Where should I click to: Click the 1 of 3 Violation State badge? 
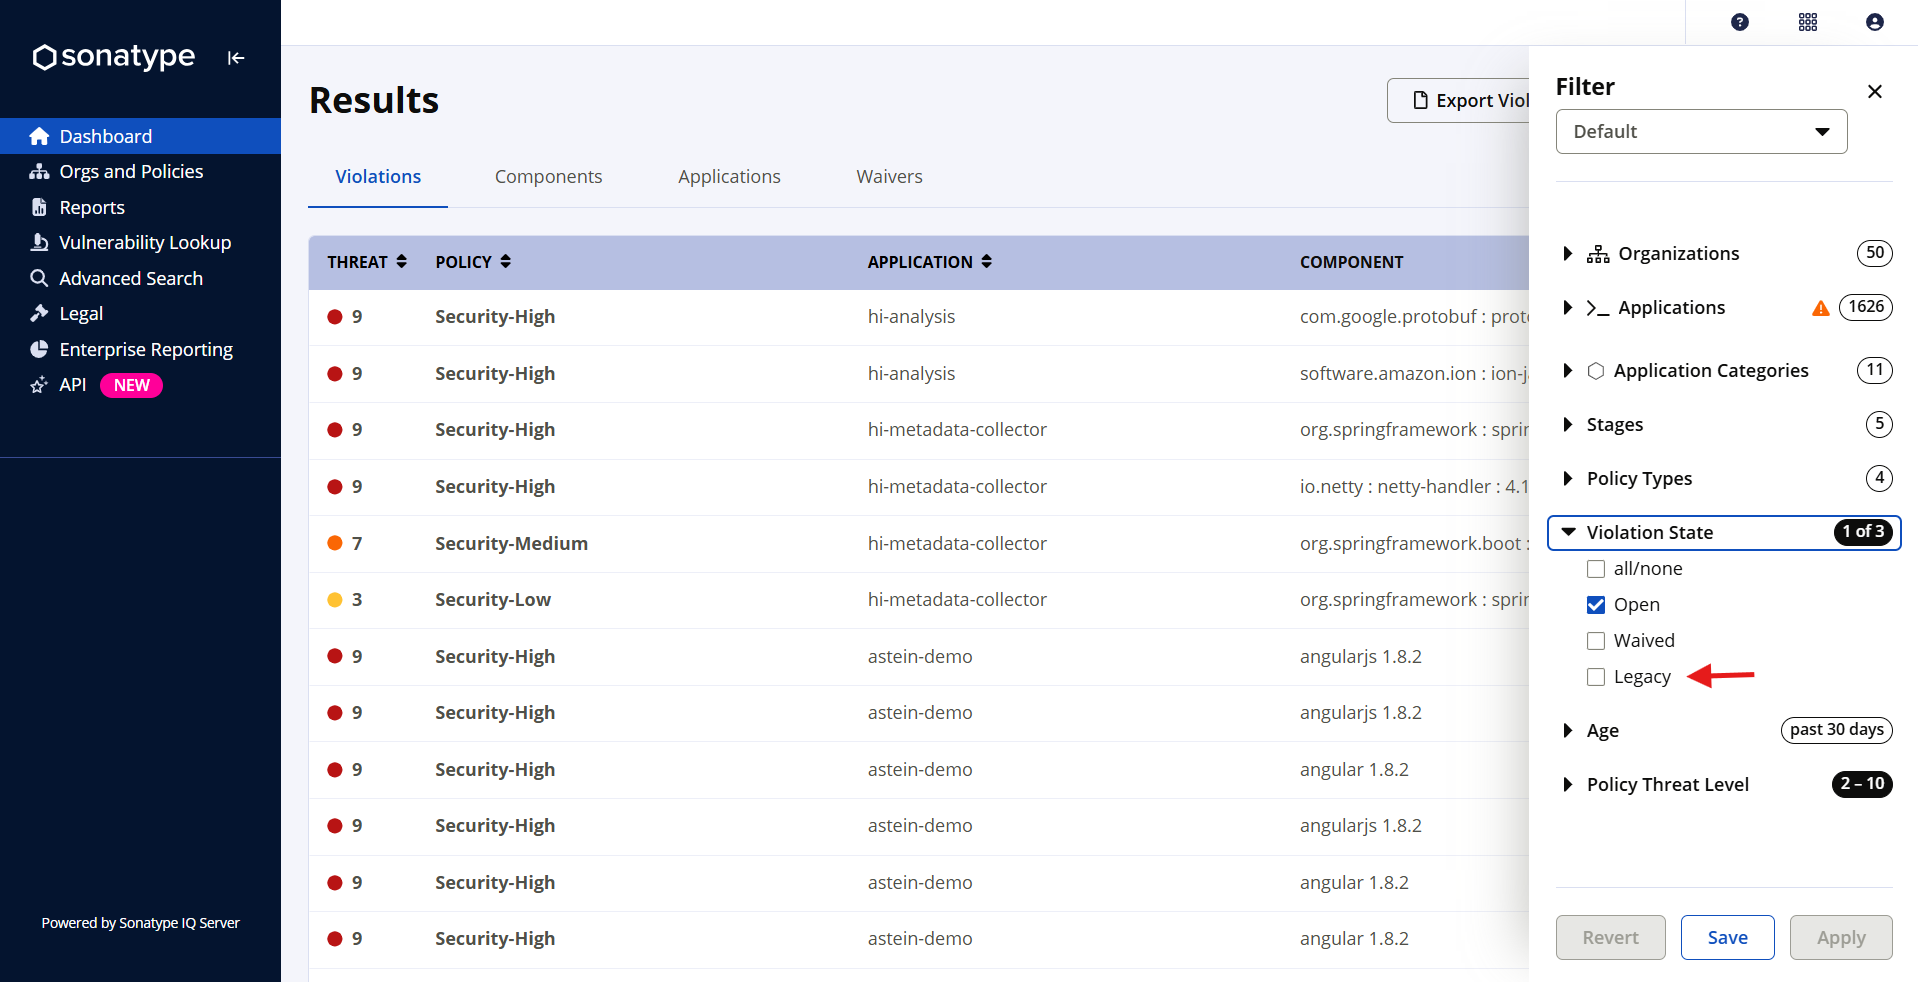(1863, 532)
